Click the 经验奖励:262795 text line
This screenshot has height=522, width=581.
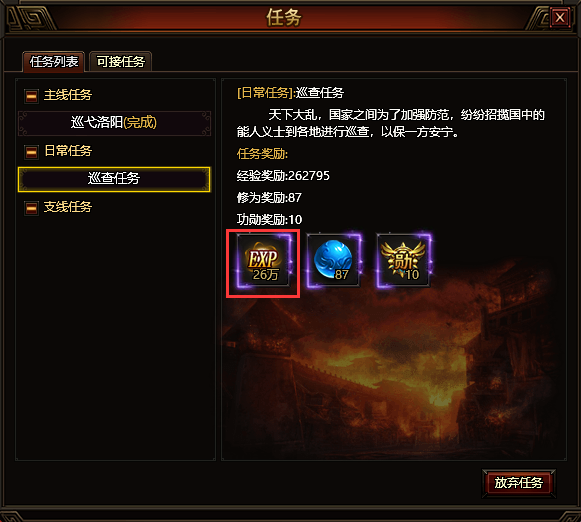click(x=283, y=176)
